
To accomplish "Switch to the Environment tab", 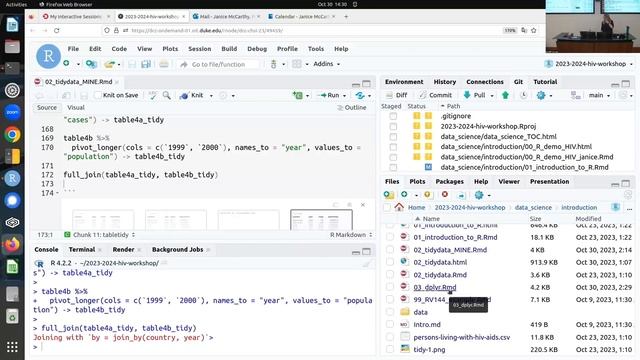I will [x=404, y=82].
